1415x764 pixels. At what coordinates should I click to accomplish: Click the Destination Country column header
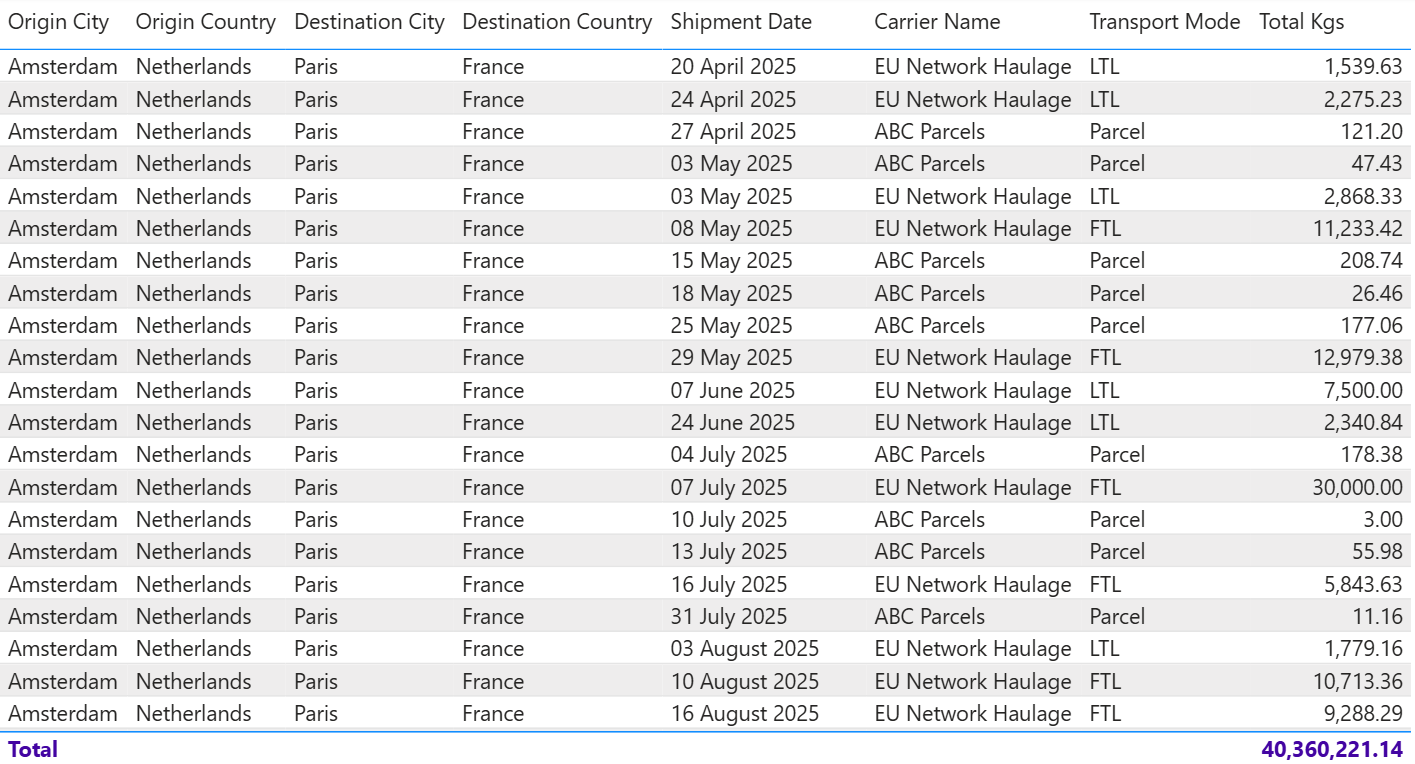tap(557, 22)
